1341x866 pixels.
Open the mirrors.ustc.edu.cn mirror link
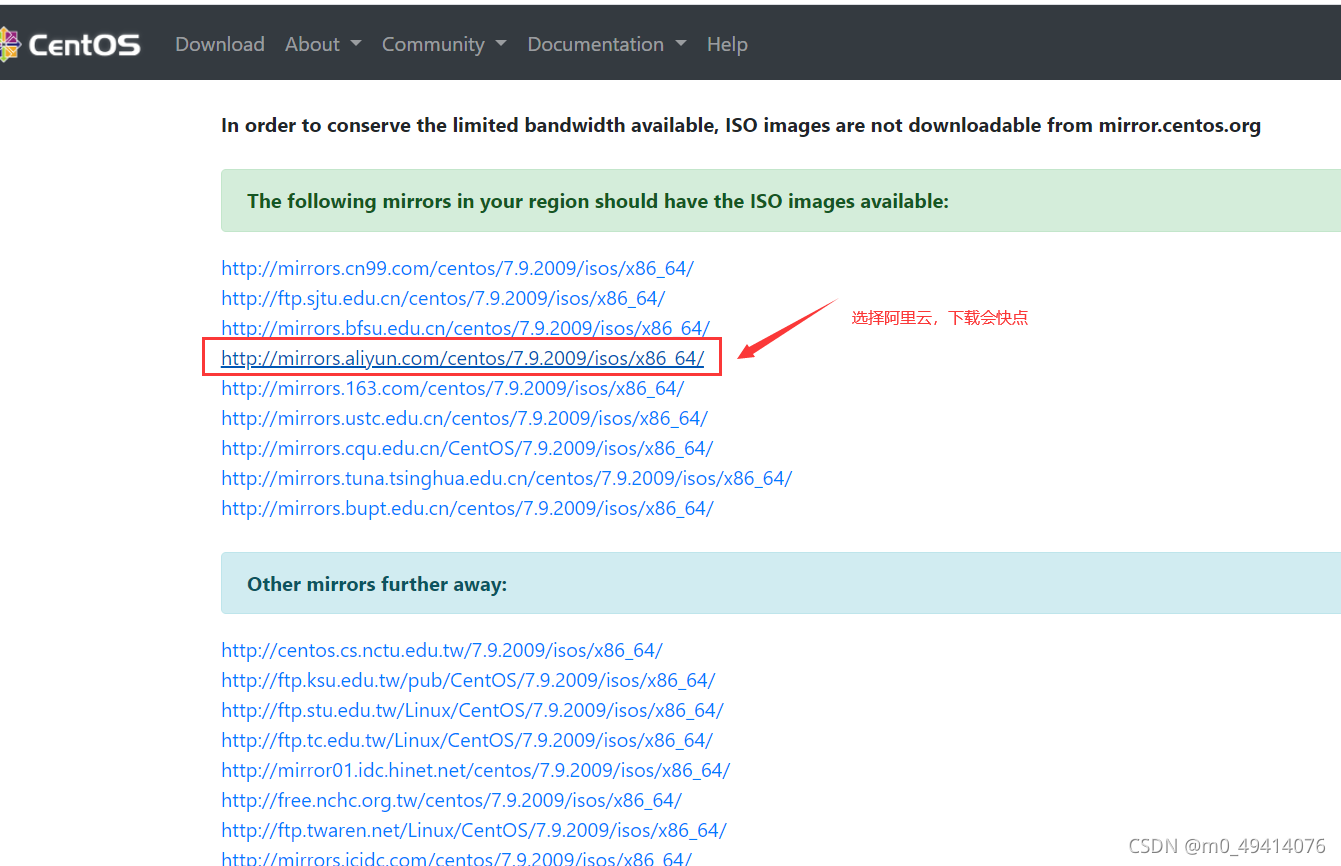click(464, 418)
